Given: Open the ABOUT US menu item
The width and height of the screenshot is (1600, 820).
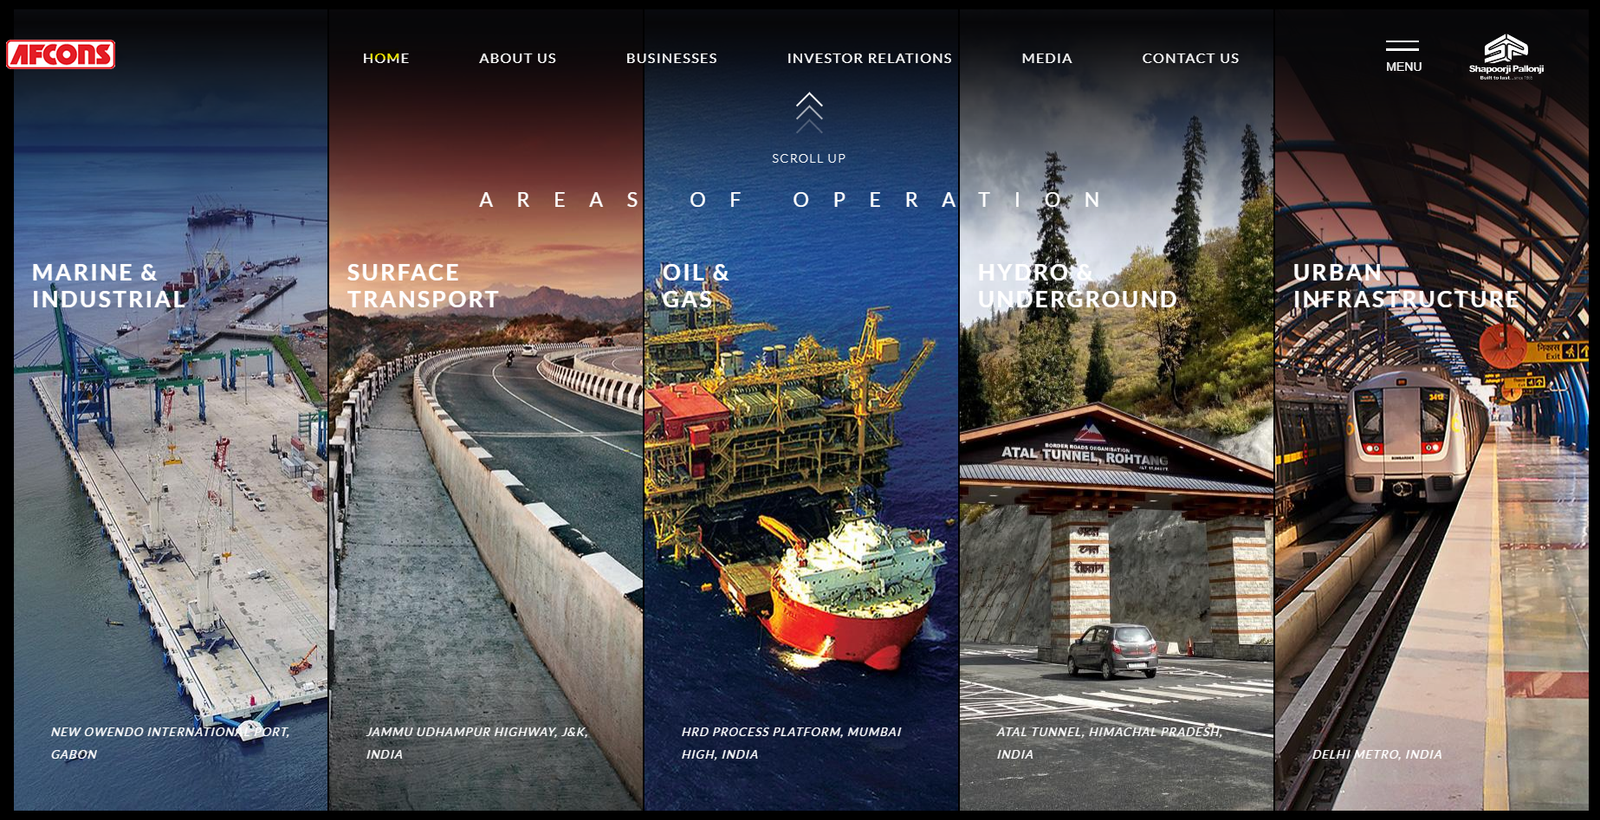Looking at the screenshot, I should coord(517,58).
